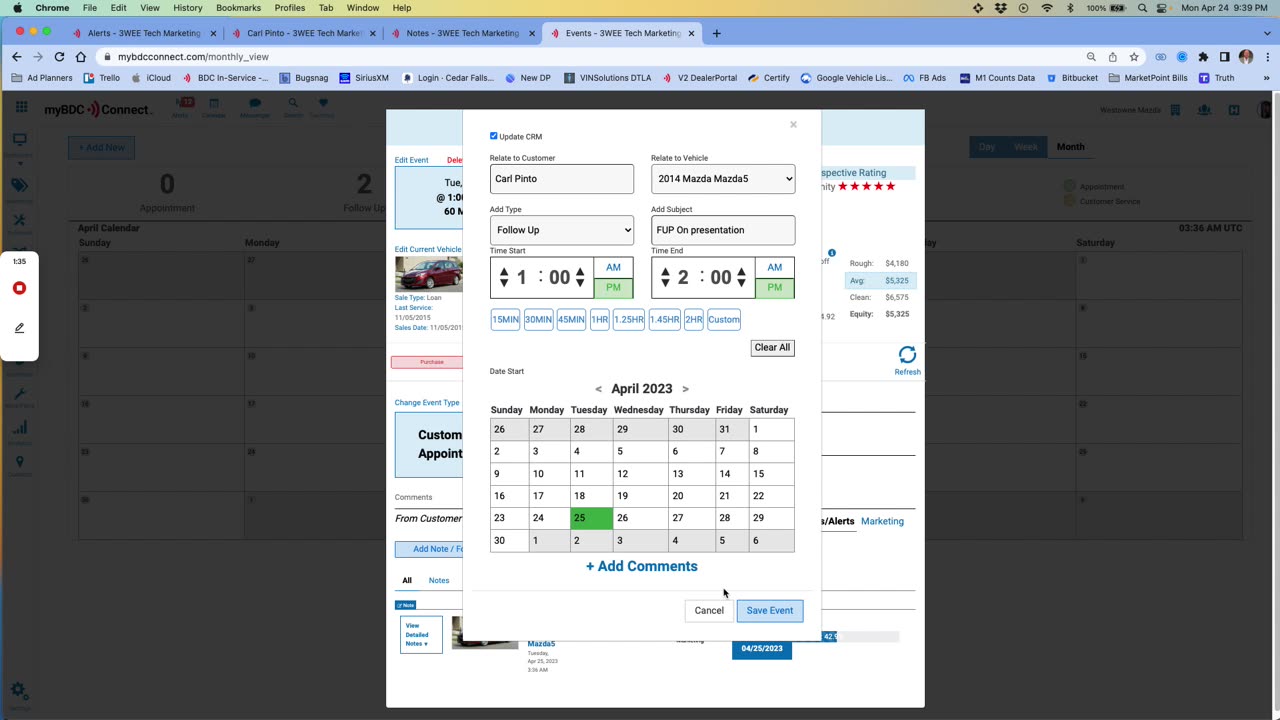This screenshot has width=1280, height=720.
Task: Click the + Add Comments link
Action: click(642, 566)
